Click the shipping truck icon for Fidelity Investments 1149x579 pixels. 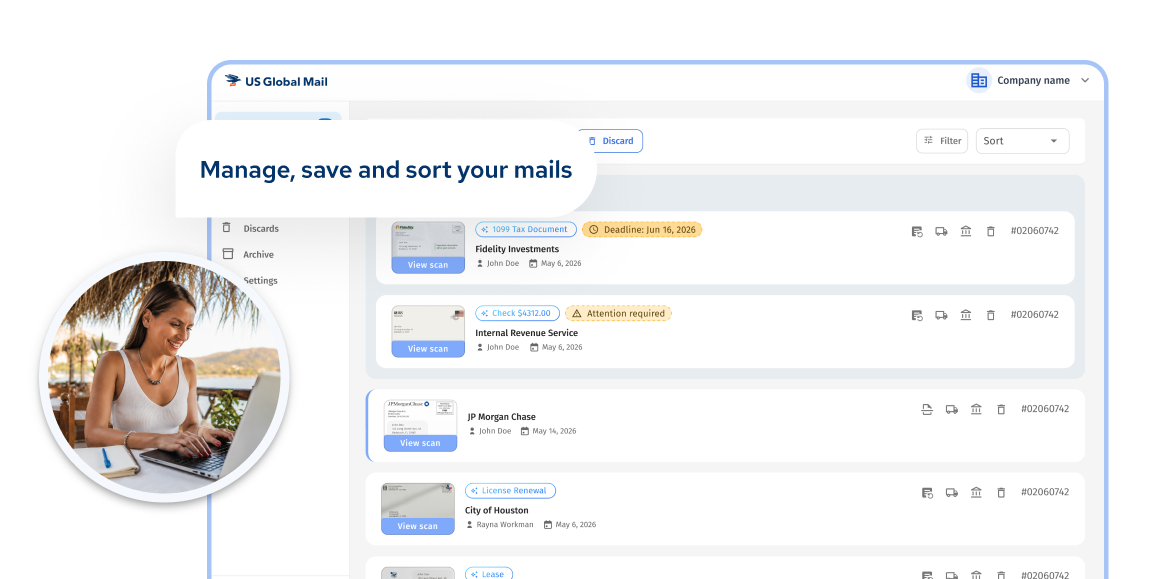[x=942, y=231]
